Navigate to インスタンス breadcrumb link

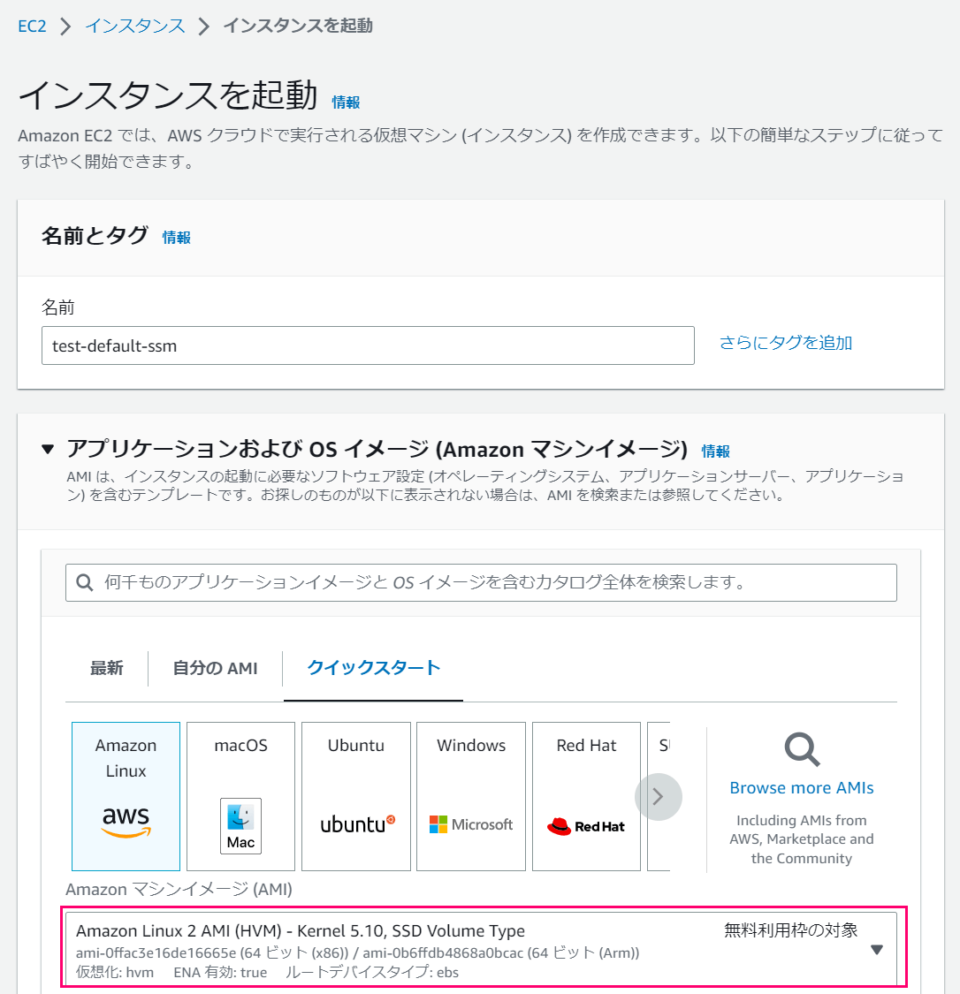tap(135, 26)
